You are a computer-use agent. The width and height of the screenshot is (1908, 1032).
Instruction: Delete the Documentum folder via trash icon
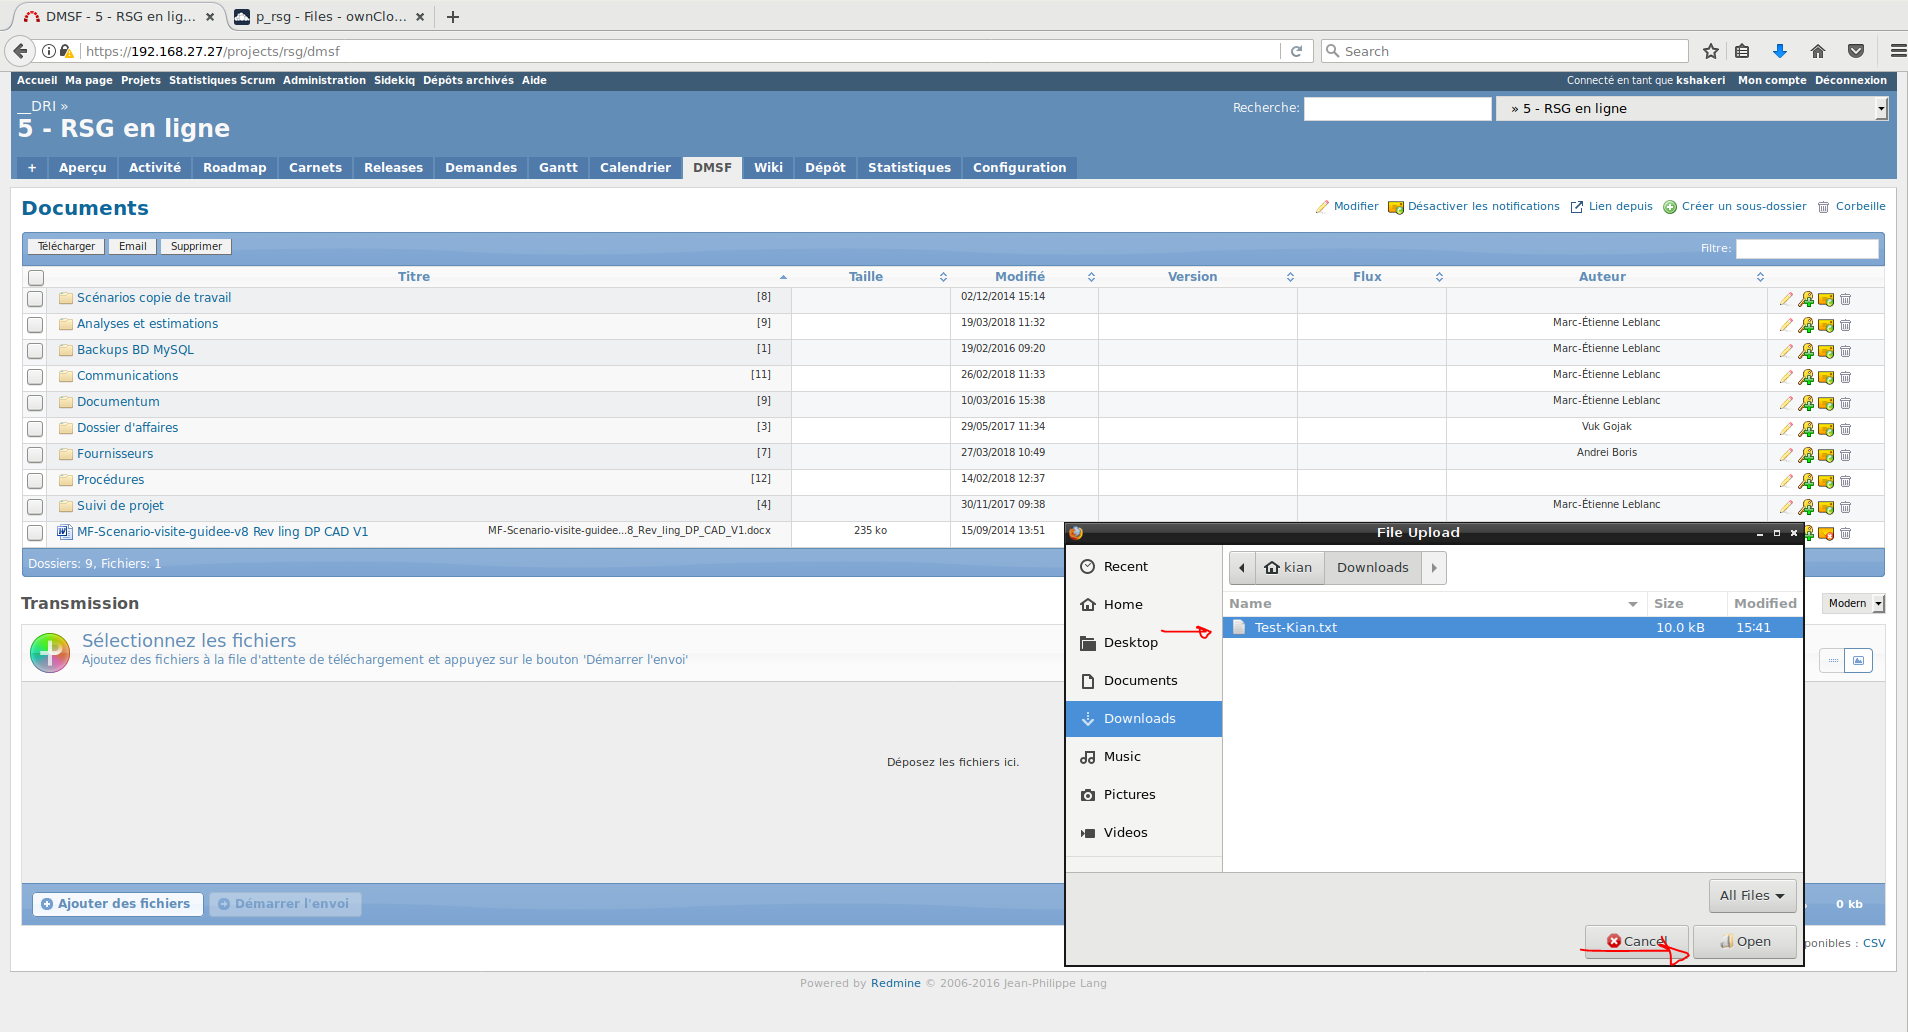click(1846, 402)
